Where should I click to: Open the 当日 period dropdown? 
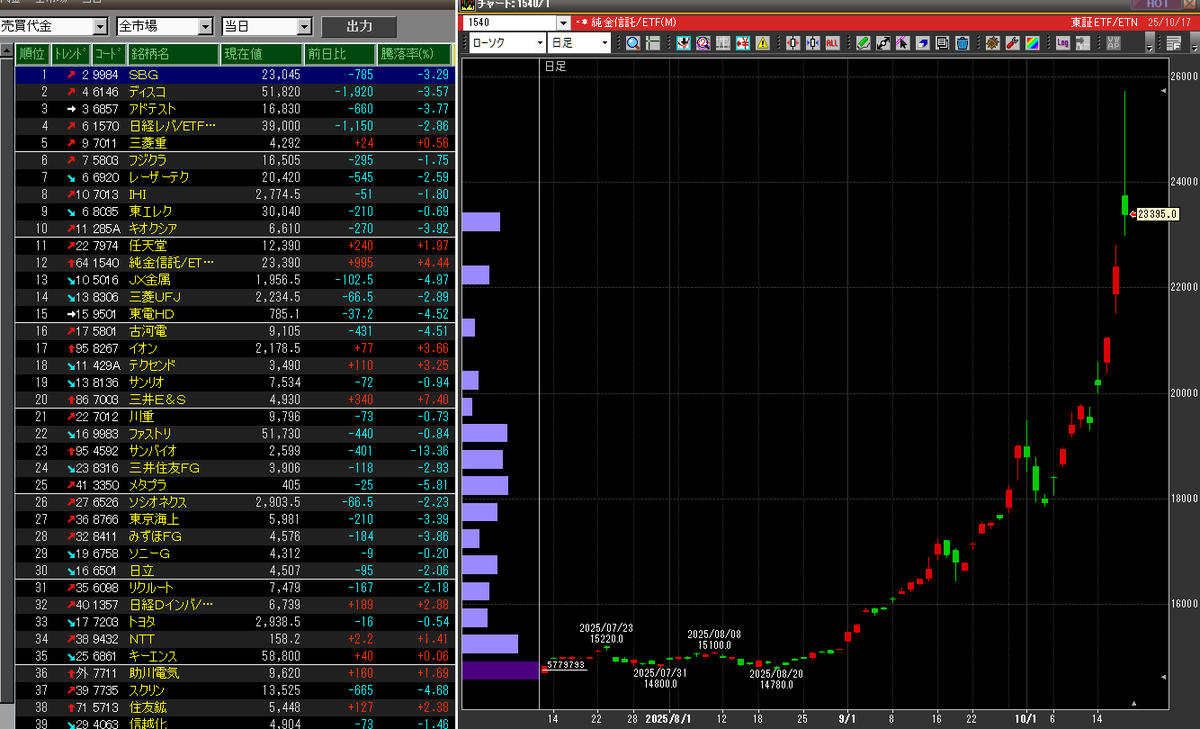click(266, 26)
